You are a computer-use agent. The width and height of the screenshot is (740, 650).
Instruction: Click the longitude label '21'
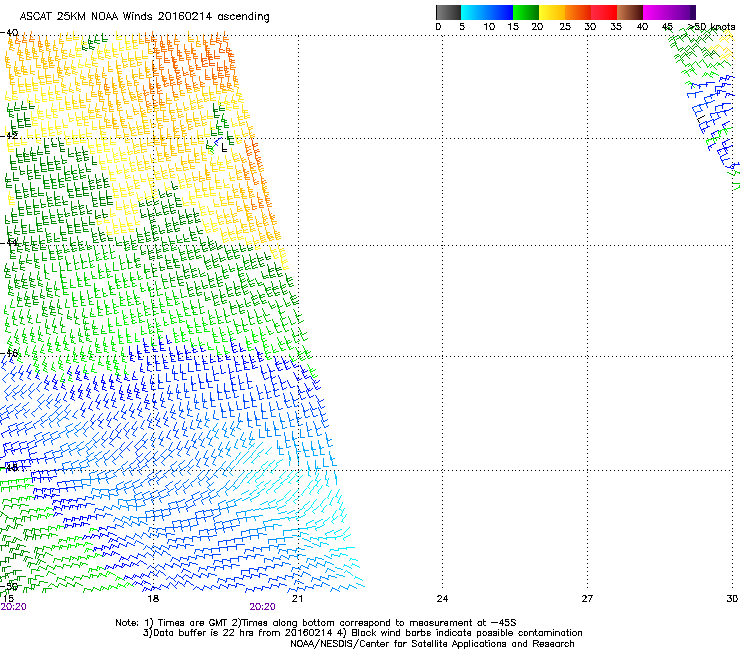coord(297,599)
